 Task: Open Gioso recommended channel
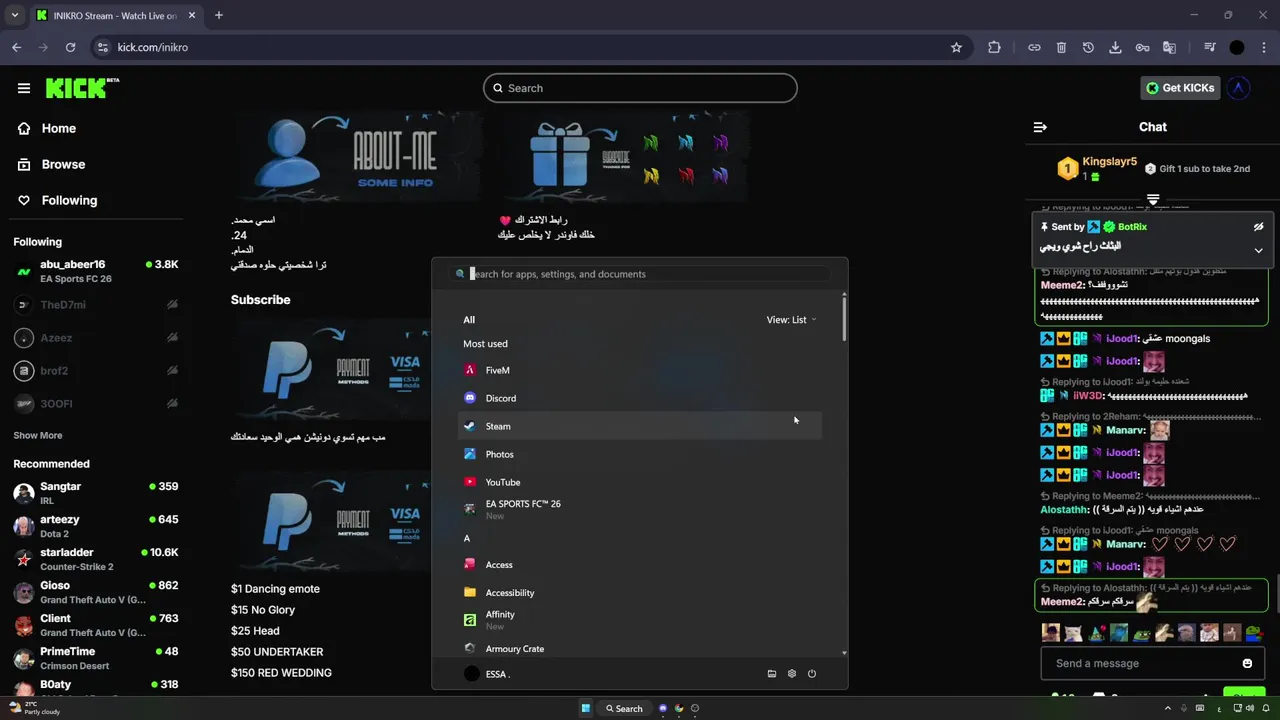click(95, 592)
